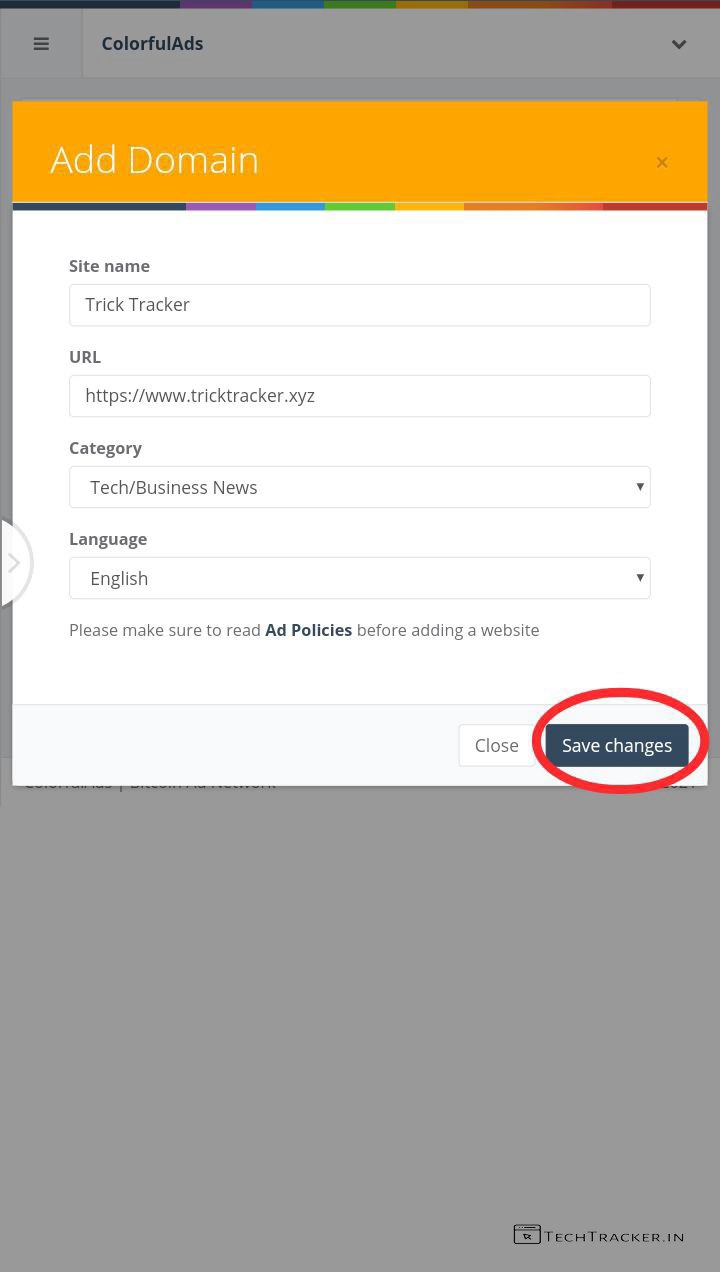Click the Site name label
Image resolution: width=720 pixels, height=1272 pixels.
pos(109,266)
